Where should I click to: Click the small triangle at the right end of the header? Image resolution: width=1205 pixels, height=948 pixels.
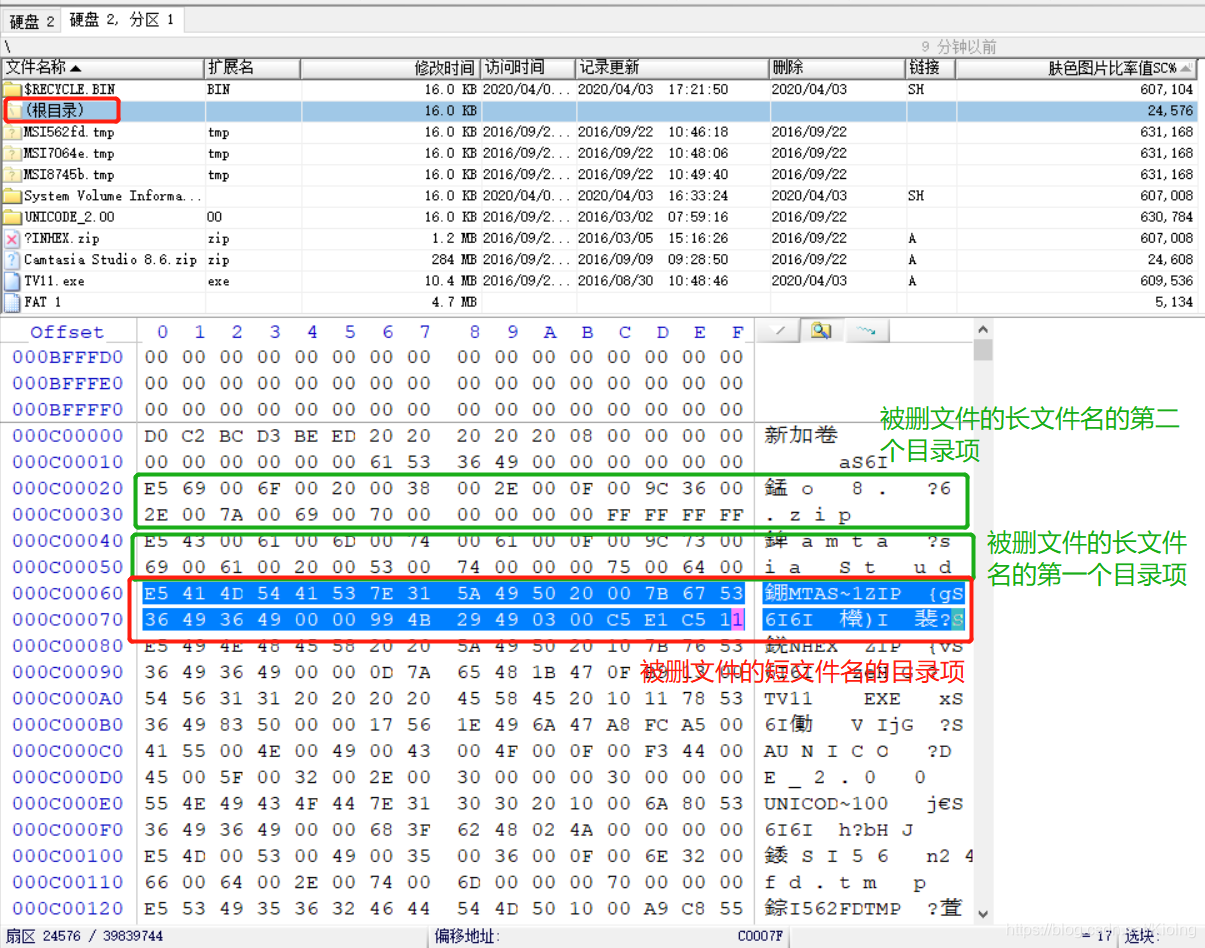1186,68
